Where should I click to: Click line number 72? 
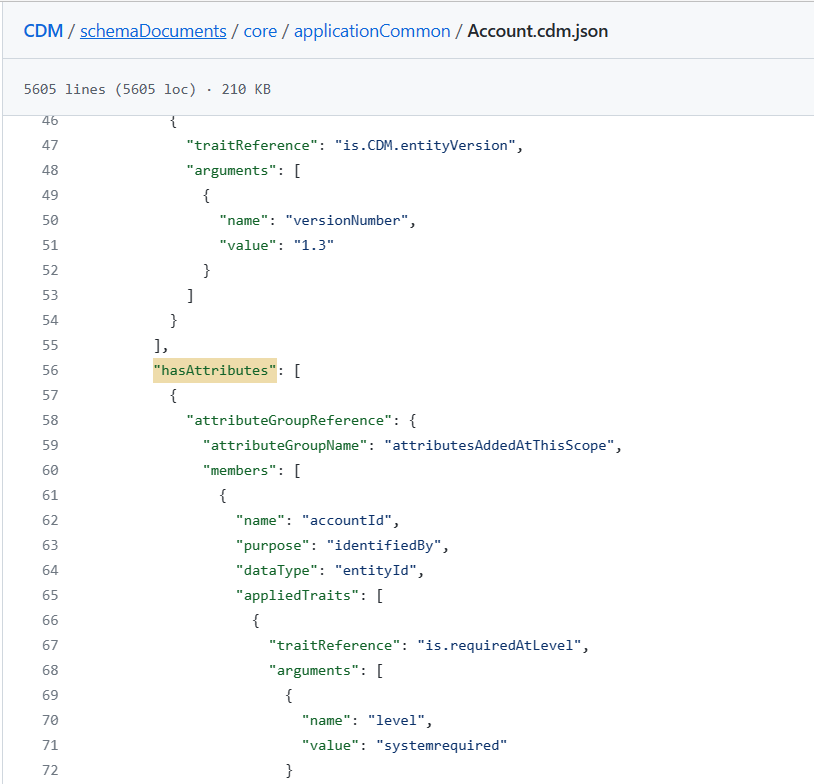point(50,770)
